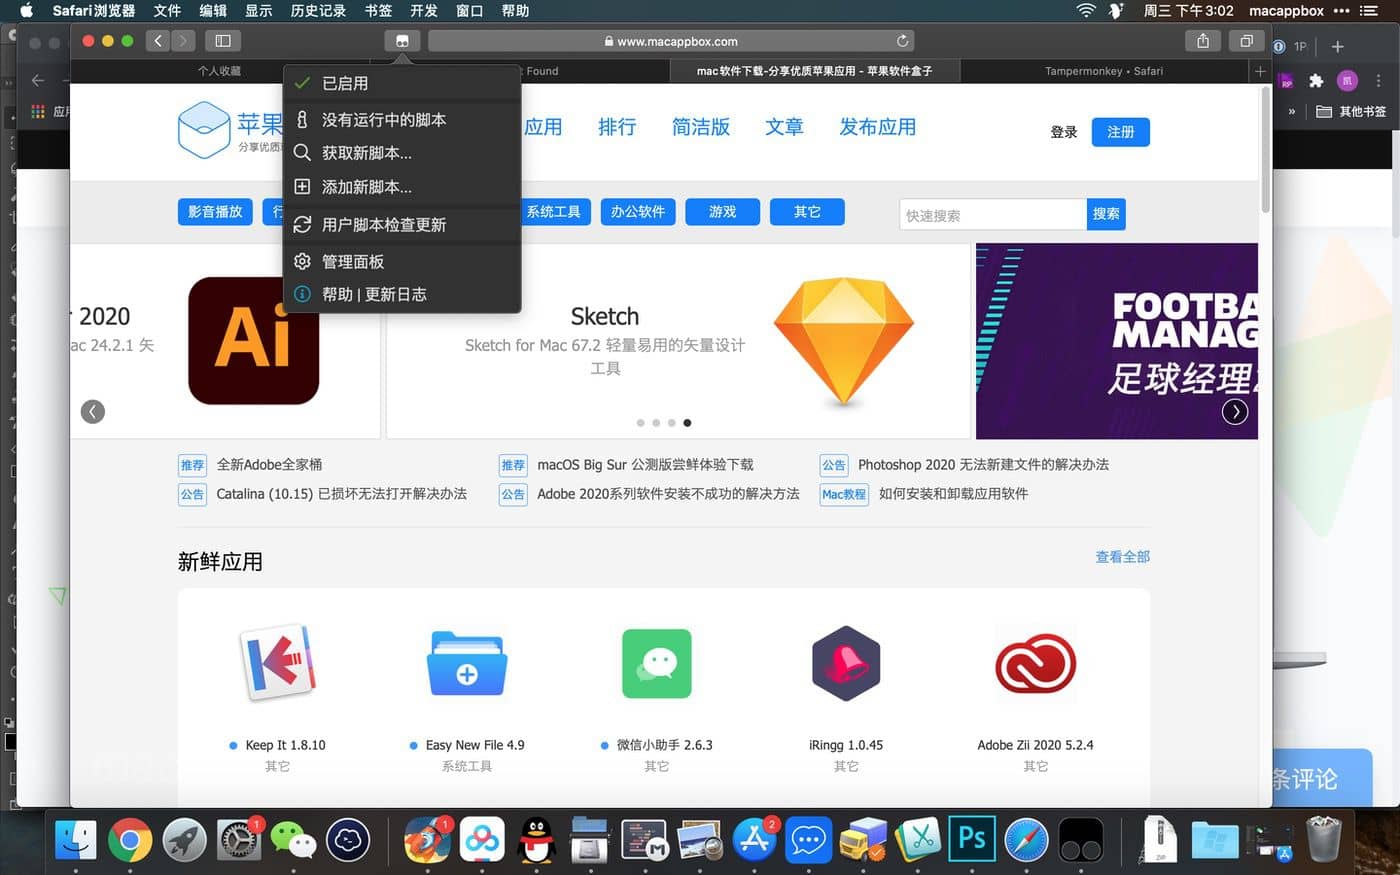
Task: Open the Trash in the Dock
Action: [x=1323, y=839]
